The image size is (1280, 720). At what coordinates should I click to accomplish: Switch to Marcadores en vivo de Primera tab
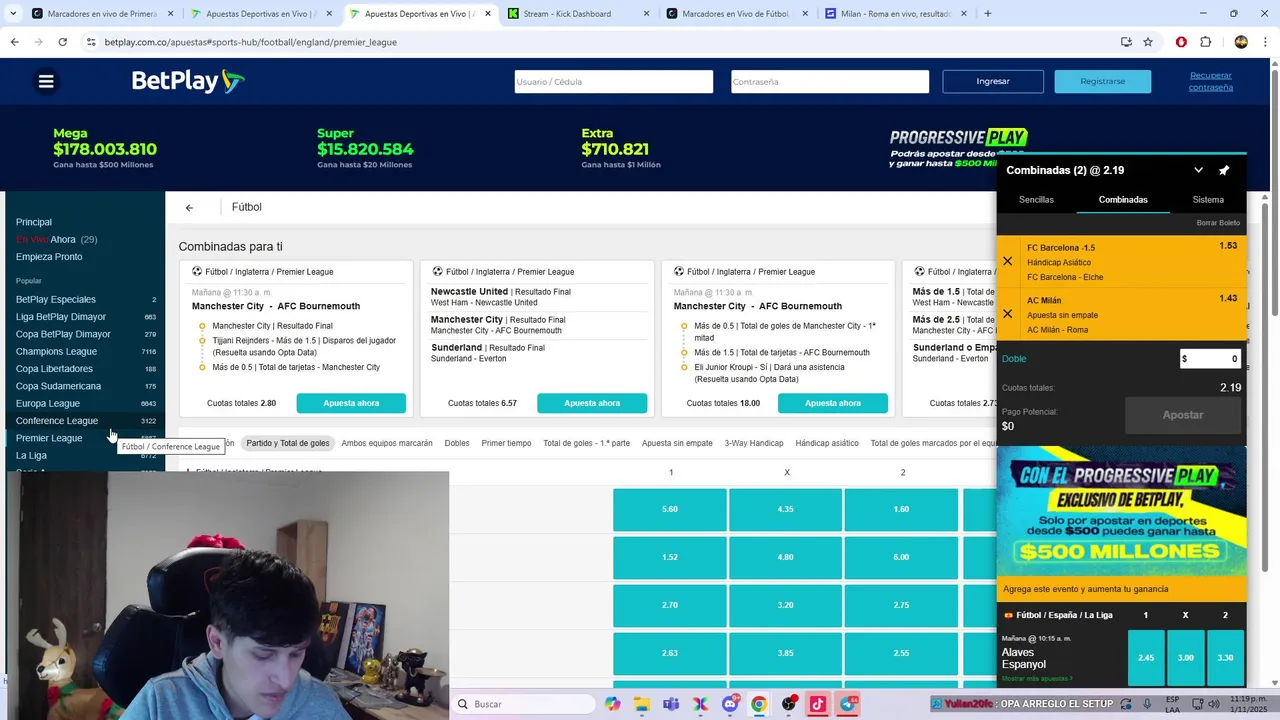click(x=102, y=14)
